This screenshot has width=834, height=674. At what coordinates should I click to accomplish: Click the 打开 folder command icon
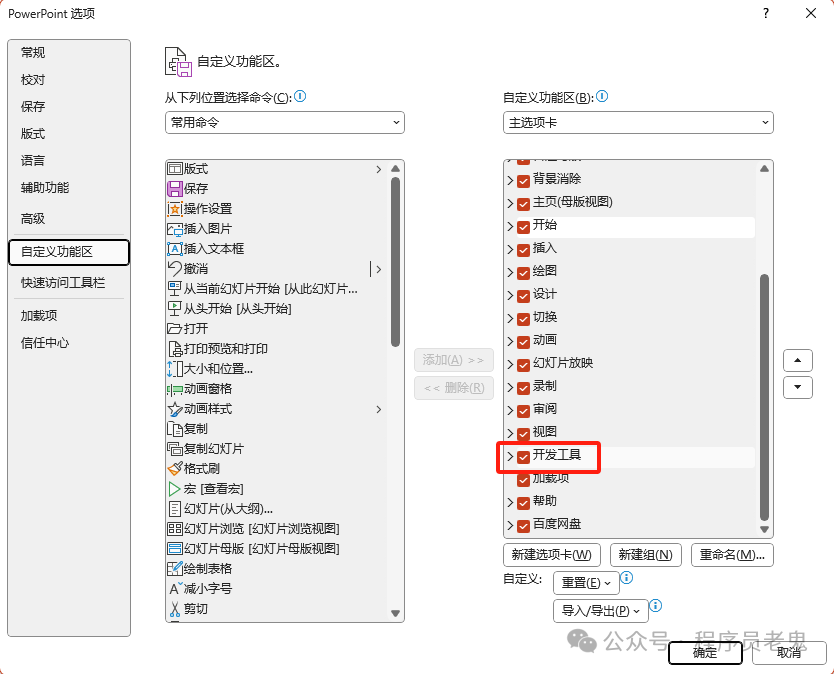click(175, 329)
